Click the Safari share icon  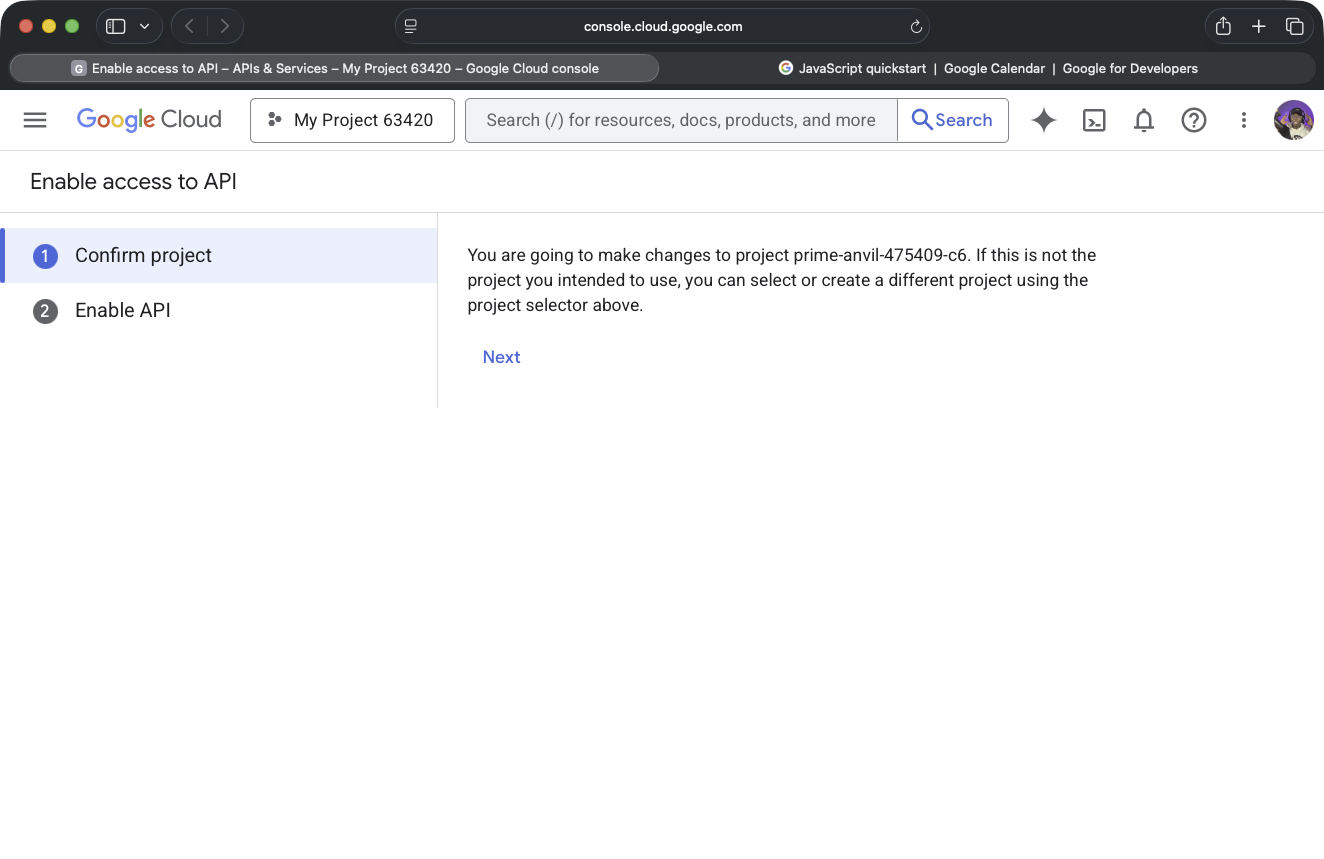(x=1223, y=27)
